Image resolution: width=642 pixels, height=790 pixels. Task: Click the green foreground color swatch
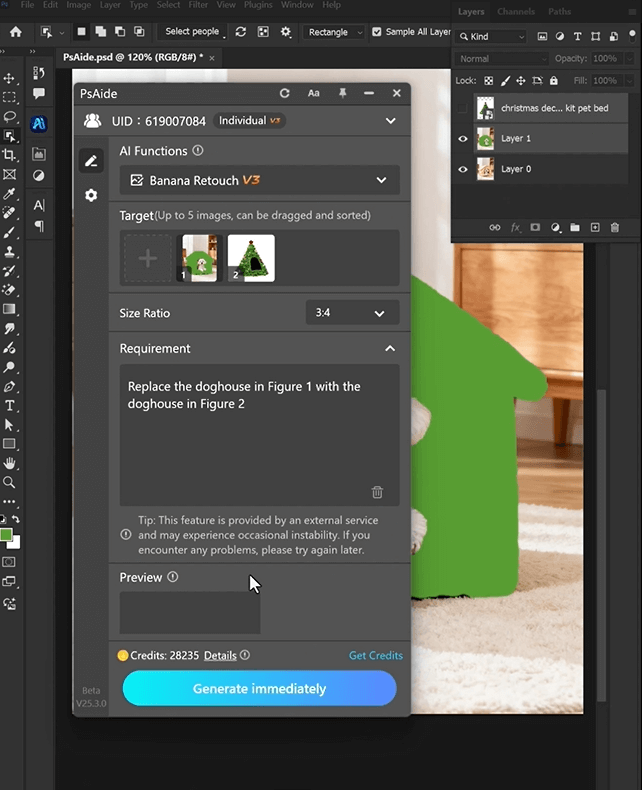click(x=7, y=535)
